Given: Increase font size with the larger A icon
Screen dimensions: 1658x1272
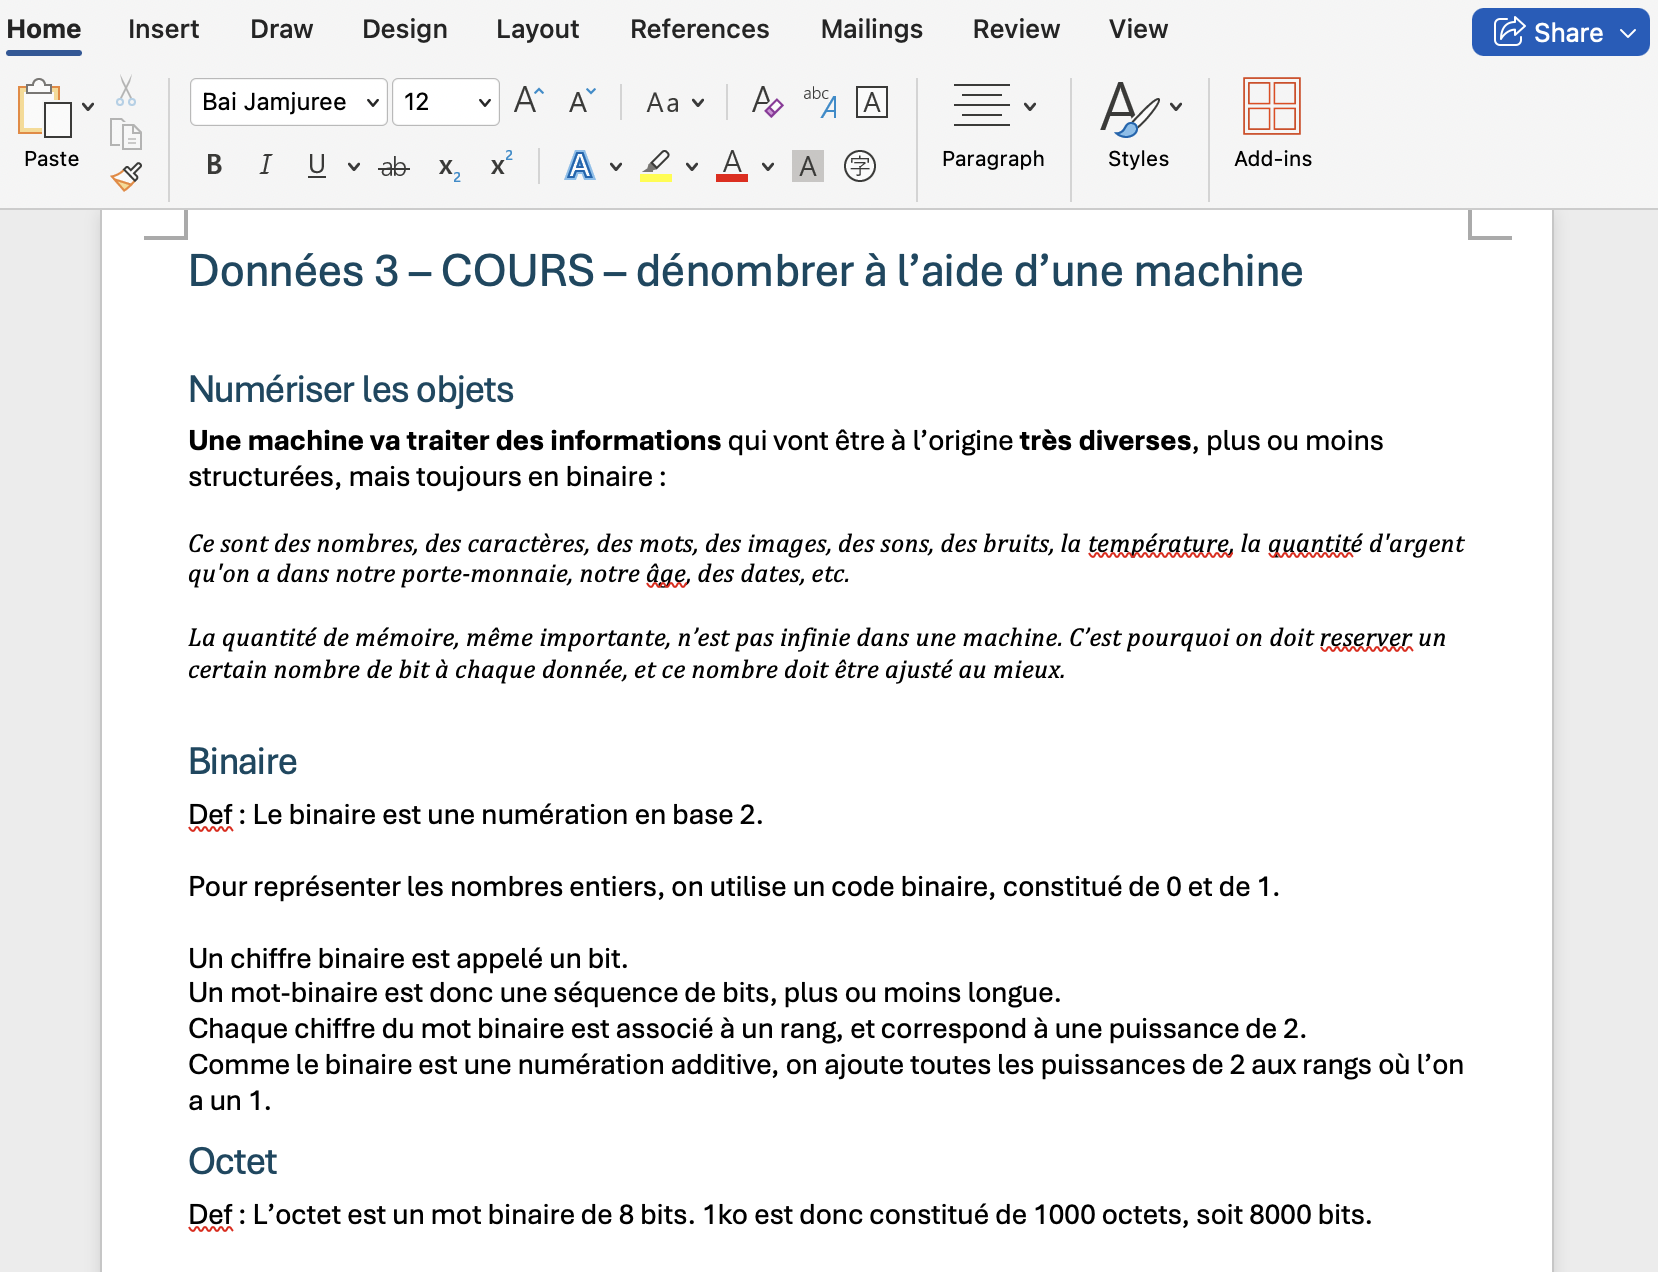Looking at the screenshot, I should click(x=528, y=101).
